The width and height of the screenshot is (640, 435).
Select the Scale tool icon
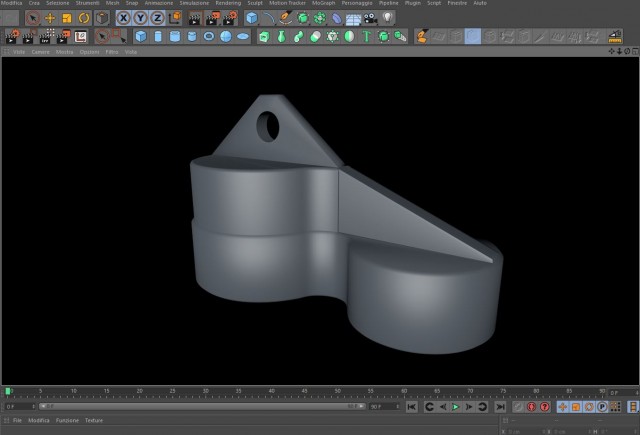[x=67, y=18]
